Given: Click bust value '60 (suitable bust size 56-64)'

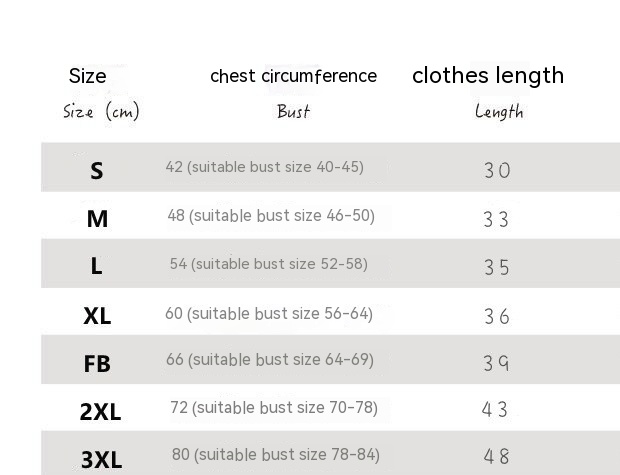Looking at the screenshot, I should pyautogui.click(x=269, y=313).
